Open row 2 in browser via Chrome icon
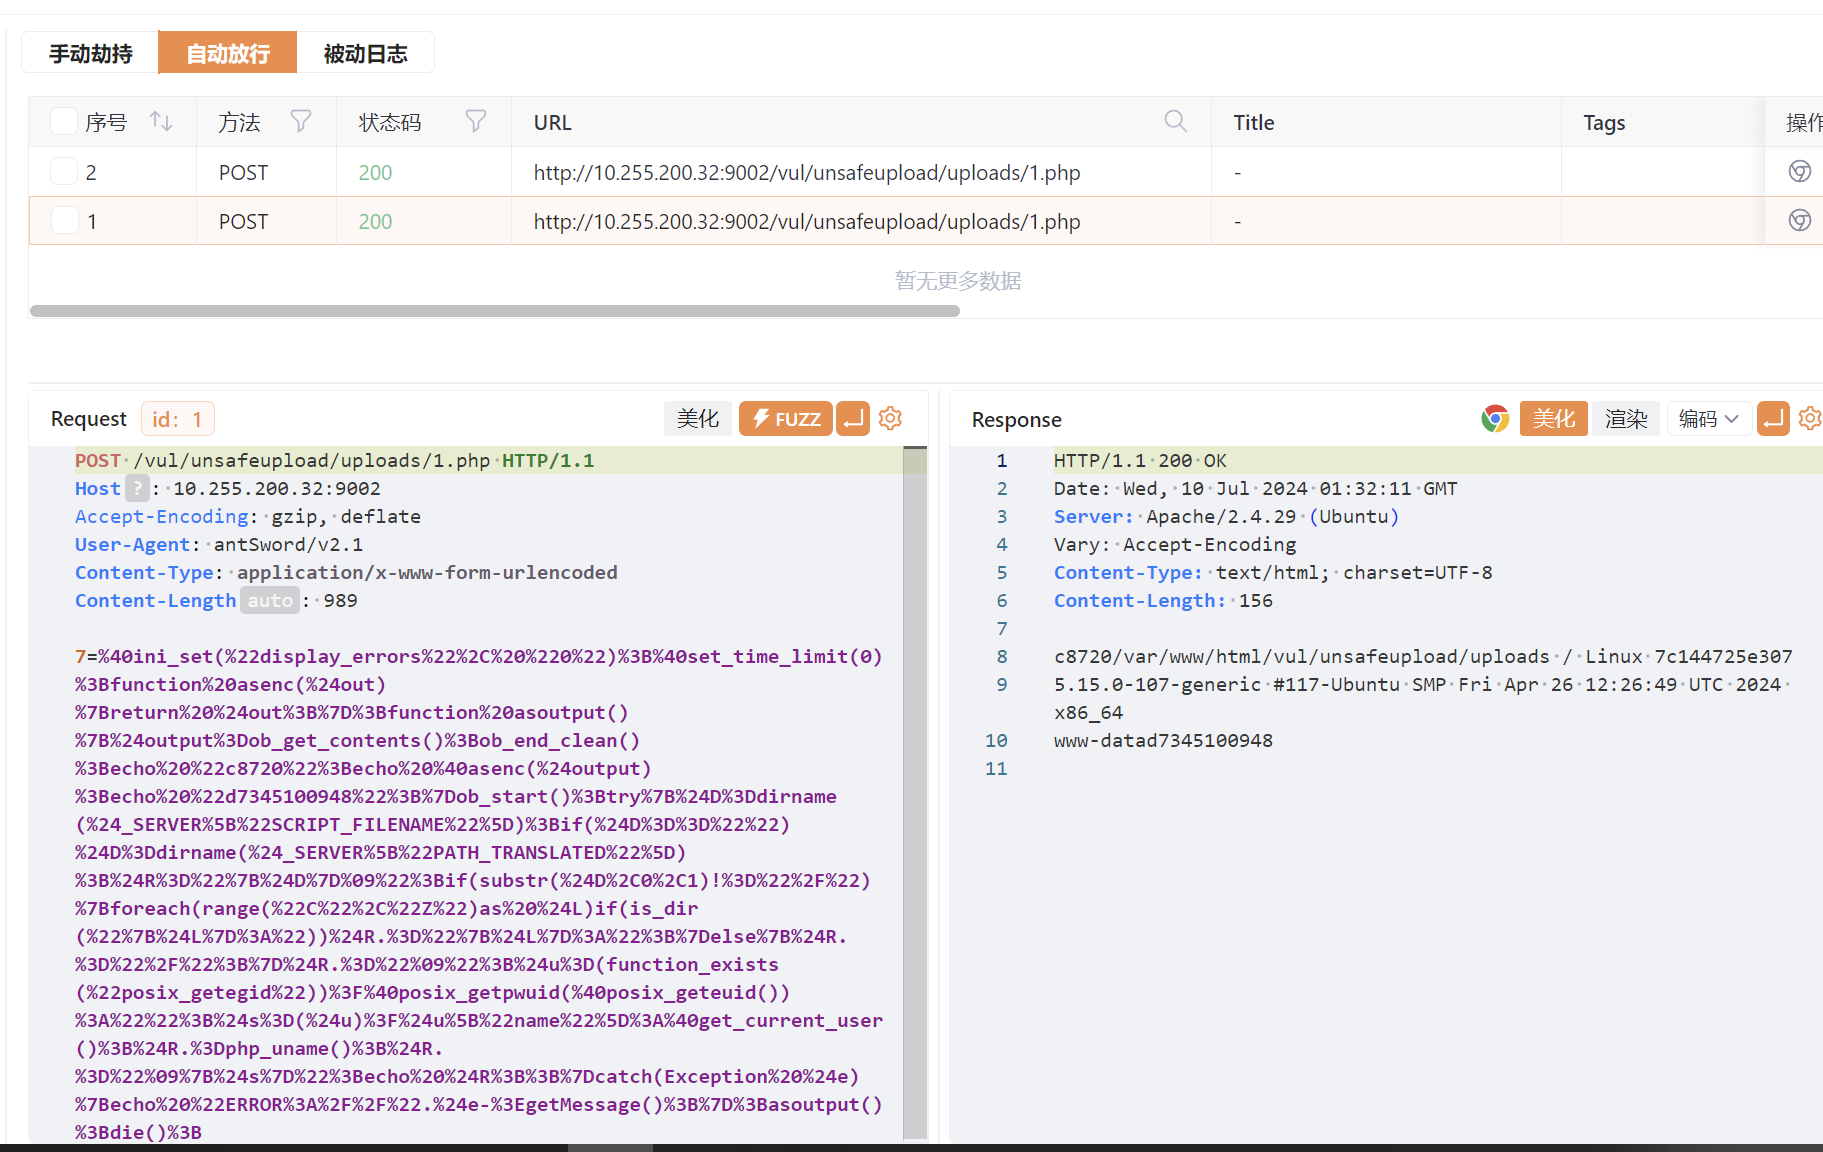Viewport: 1823px width, 1152px height. coord(1799,172)
